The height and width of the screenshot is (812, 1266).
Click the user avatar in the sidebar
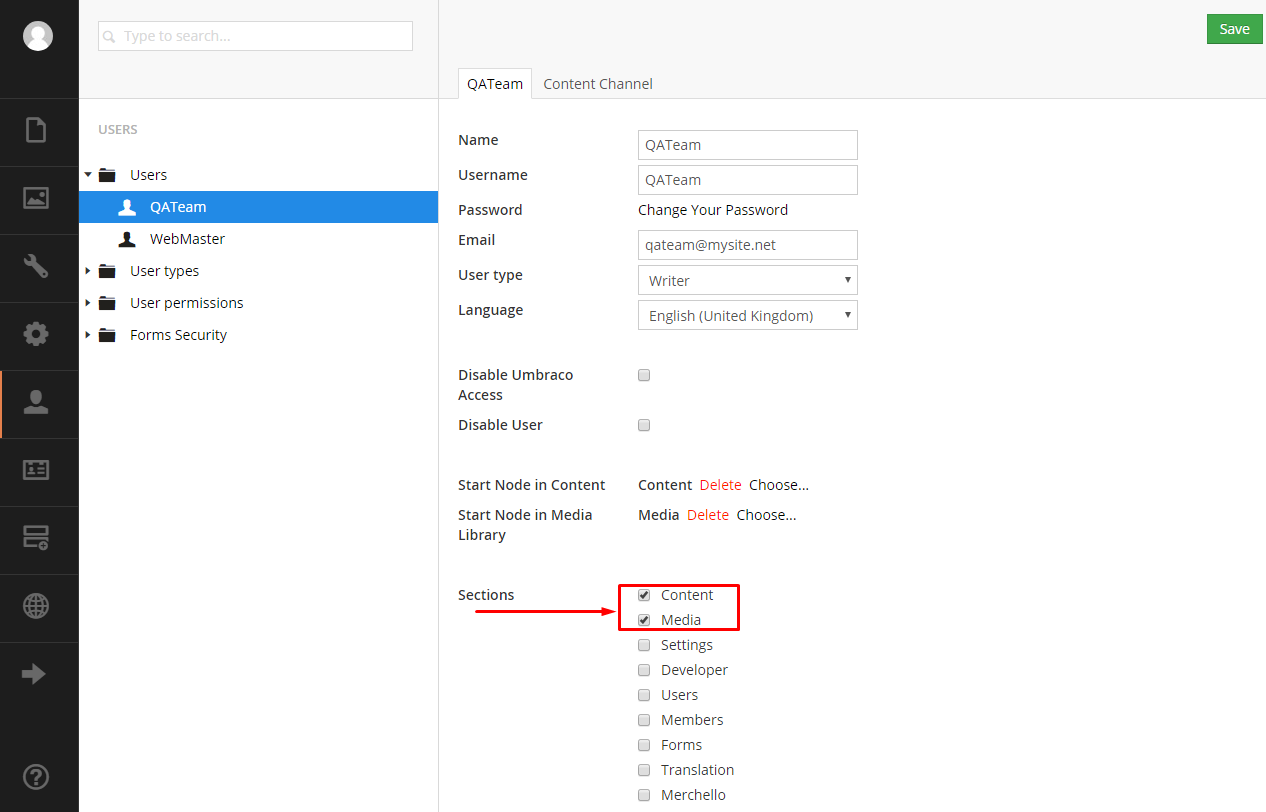(38, 36)
